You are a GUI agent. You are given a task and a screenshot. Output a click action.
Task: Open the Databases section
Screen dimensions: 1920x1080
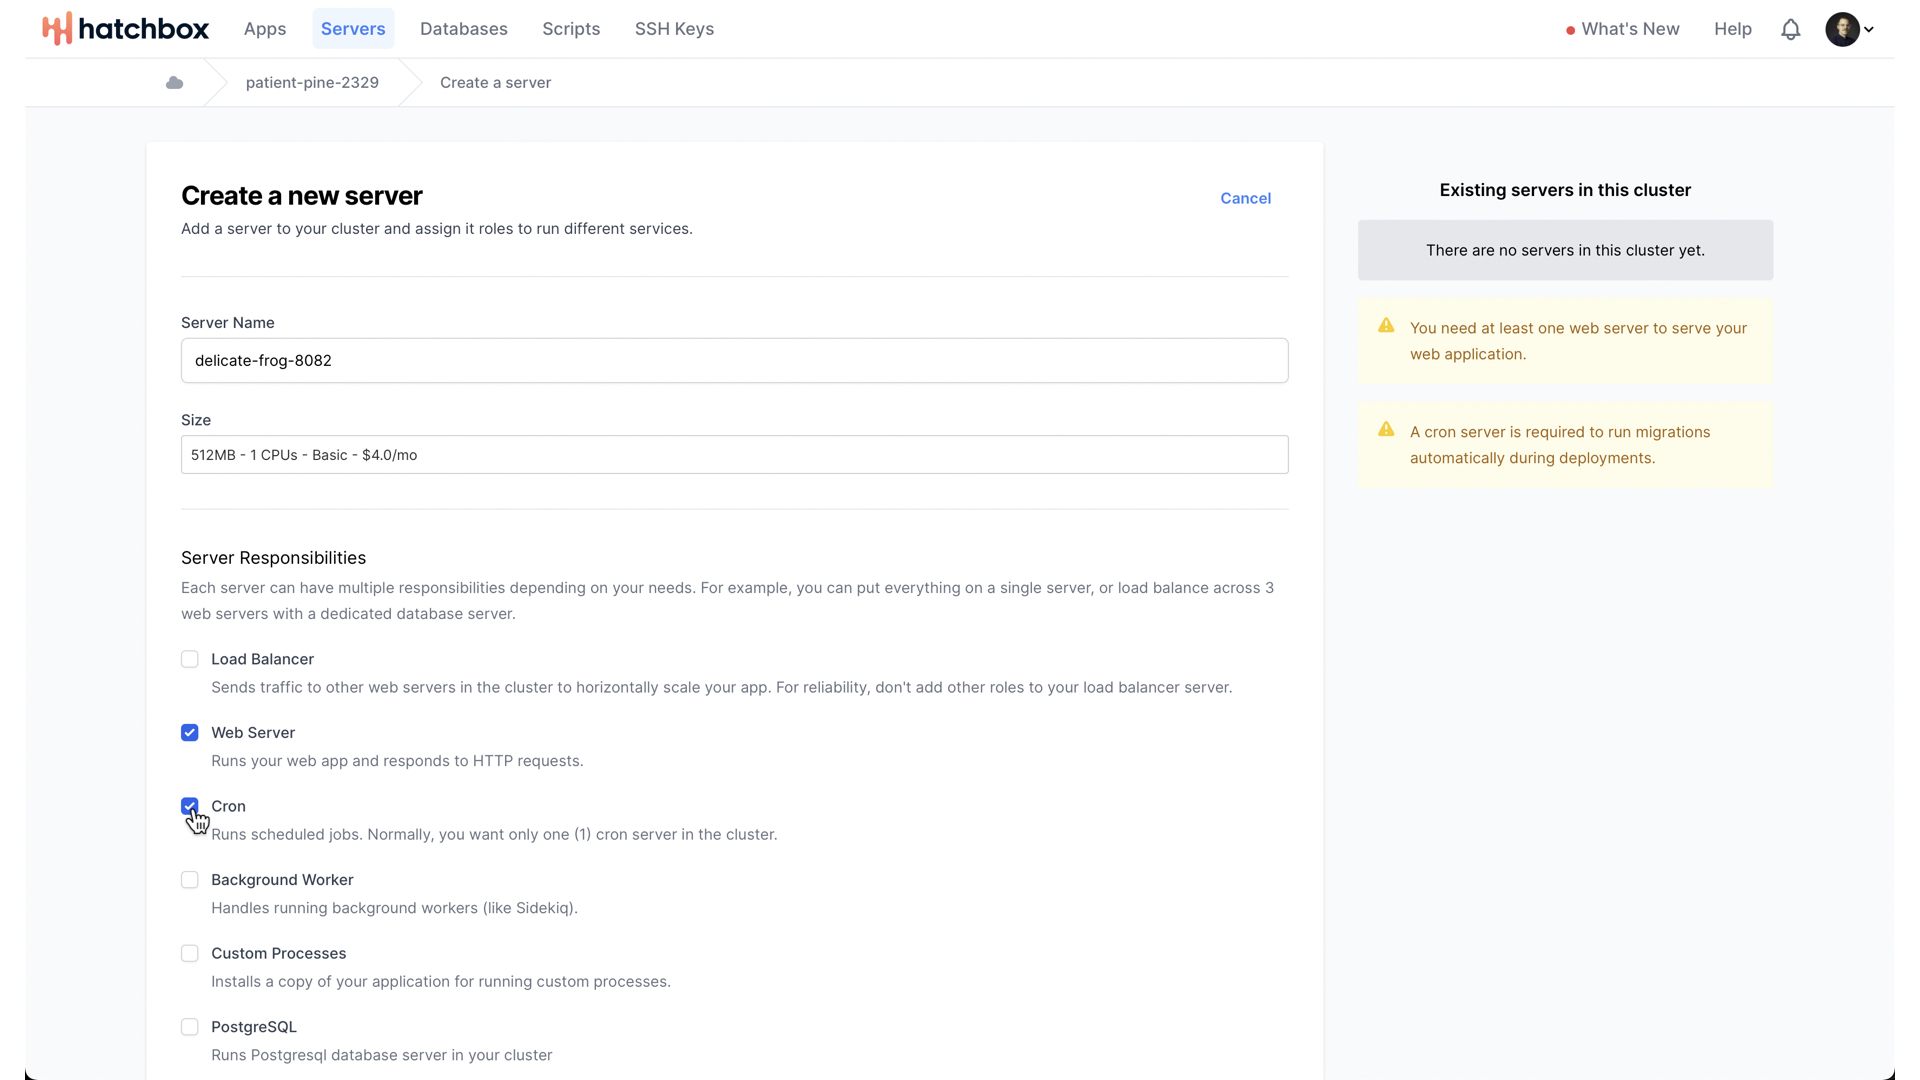[464, 29]
